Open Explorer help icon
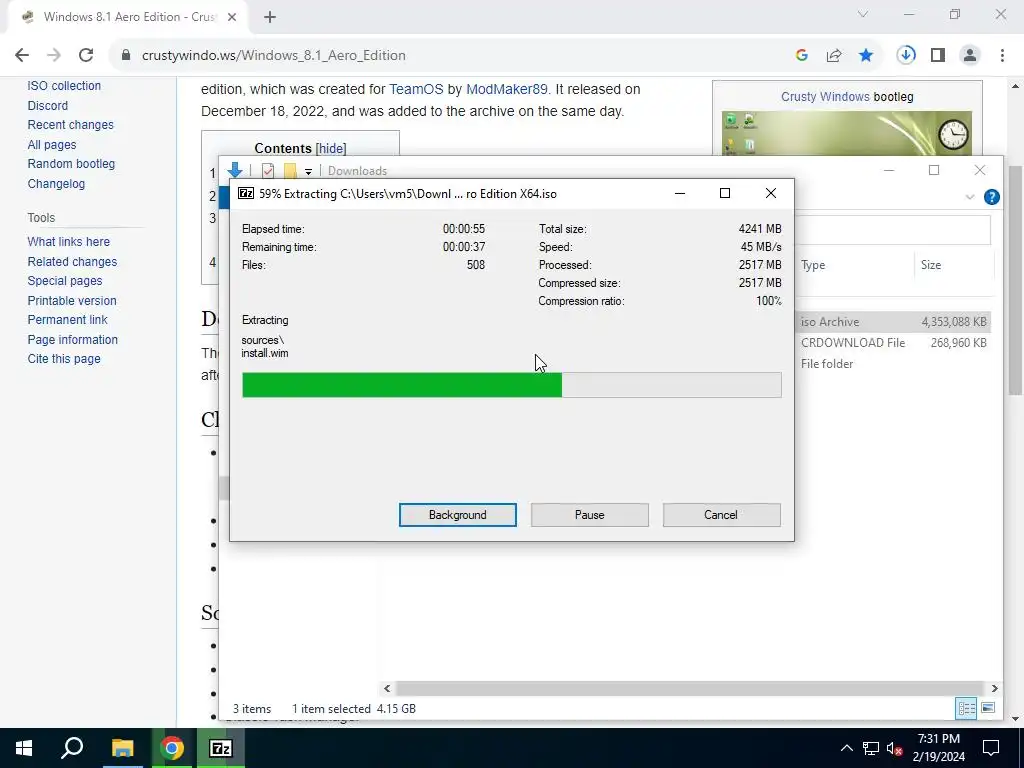The height and width of the screenshot is (768, 1024). tap(991, 197)
